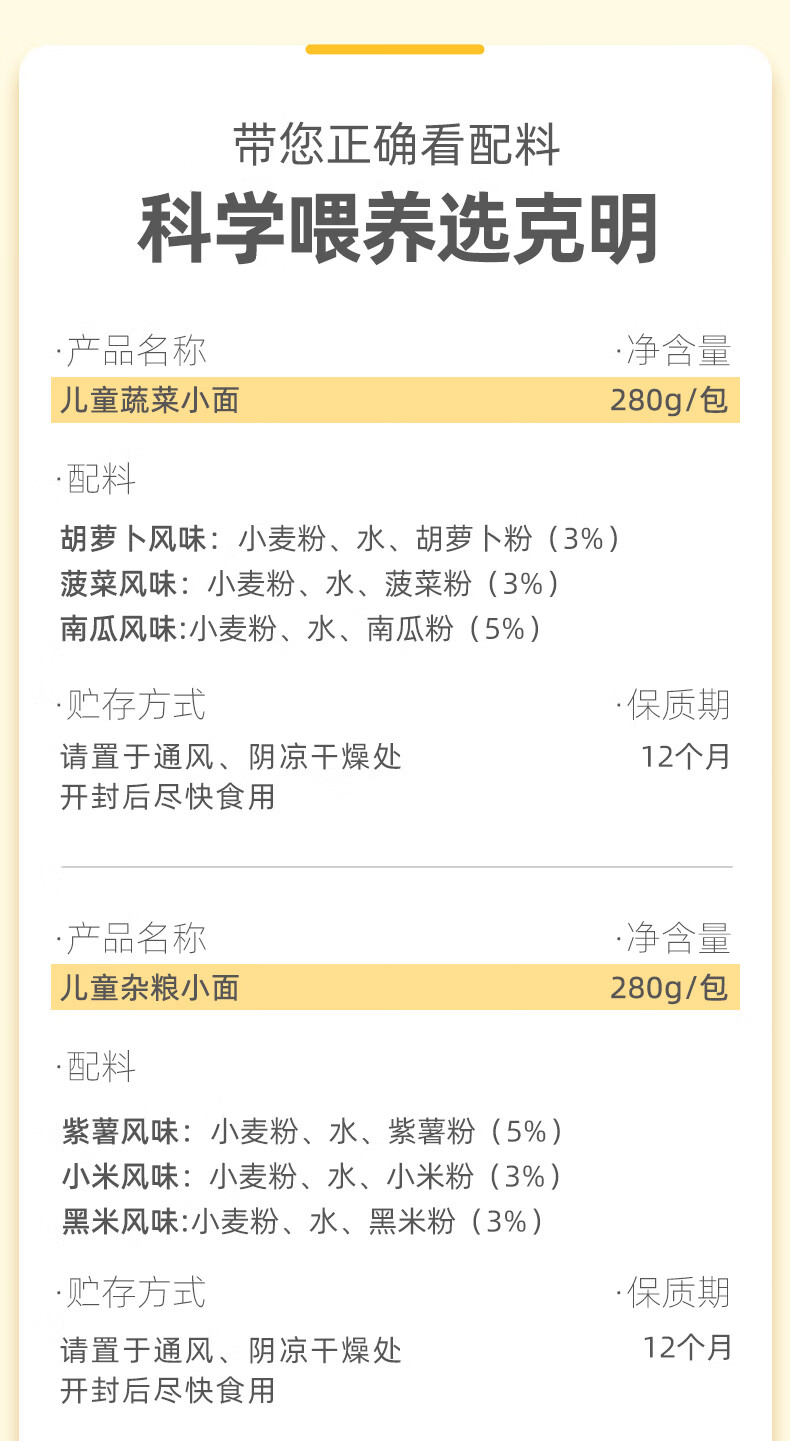Click the bold title 科学喂养选克明
The height and width of the screenshot is (1441, 790).
(x=397, y=229)
